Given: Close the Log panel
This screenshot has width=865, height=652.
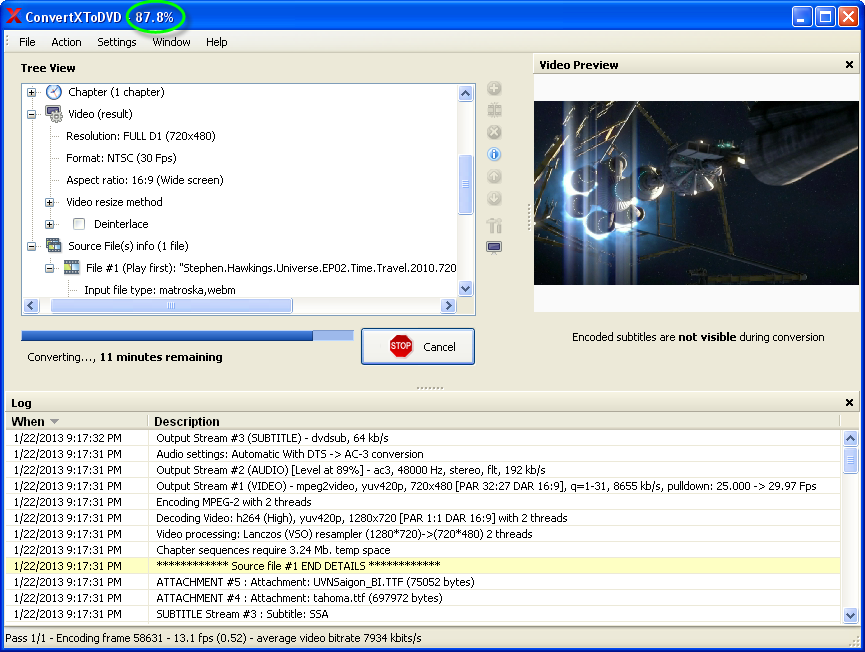Looking at the screenshot, I should tap(849, 403).
